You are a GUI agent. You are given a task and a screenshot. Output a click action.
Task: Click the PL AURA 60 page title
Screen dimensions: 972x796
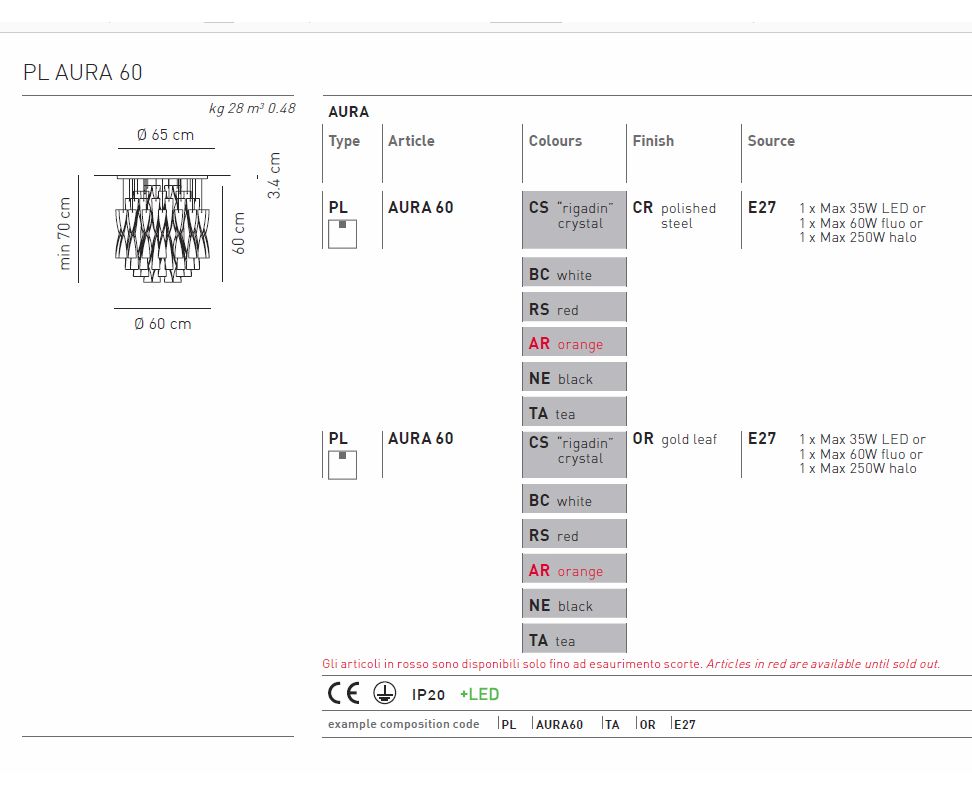tap(83, 72)
